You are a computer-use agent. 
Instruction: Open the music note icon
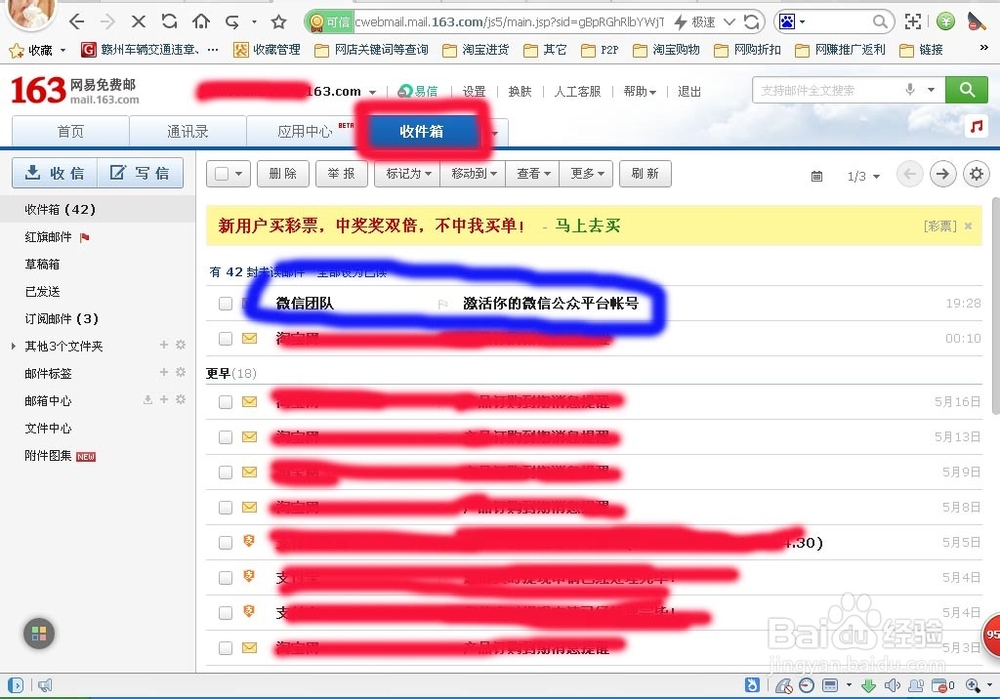[976, 126]
